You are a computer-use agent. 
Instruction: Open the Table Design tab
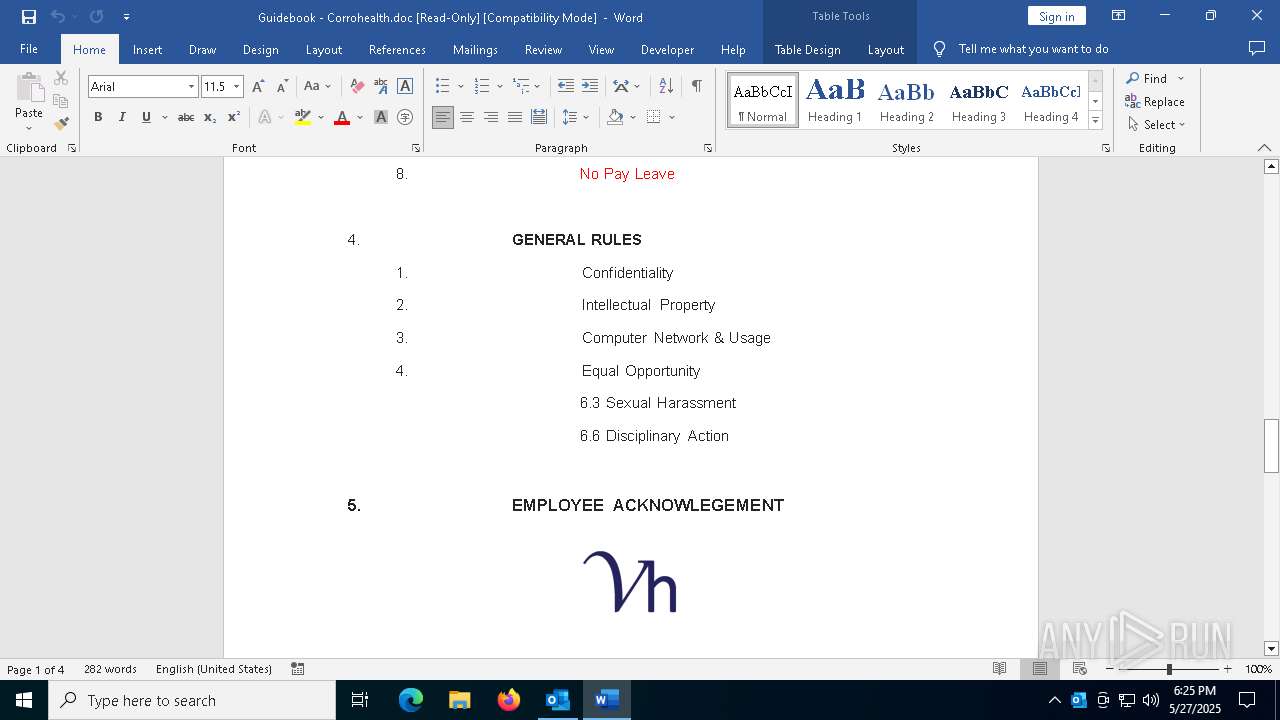(807, 49)
